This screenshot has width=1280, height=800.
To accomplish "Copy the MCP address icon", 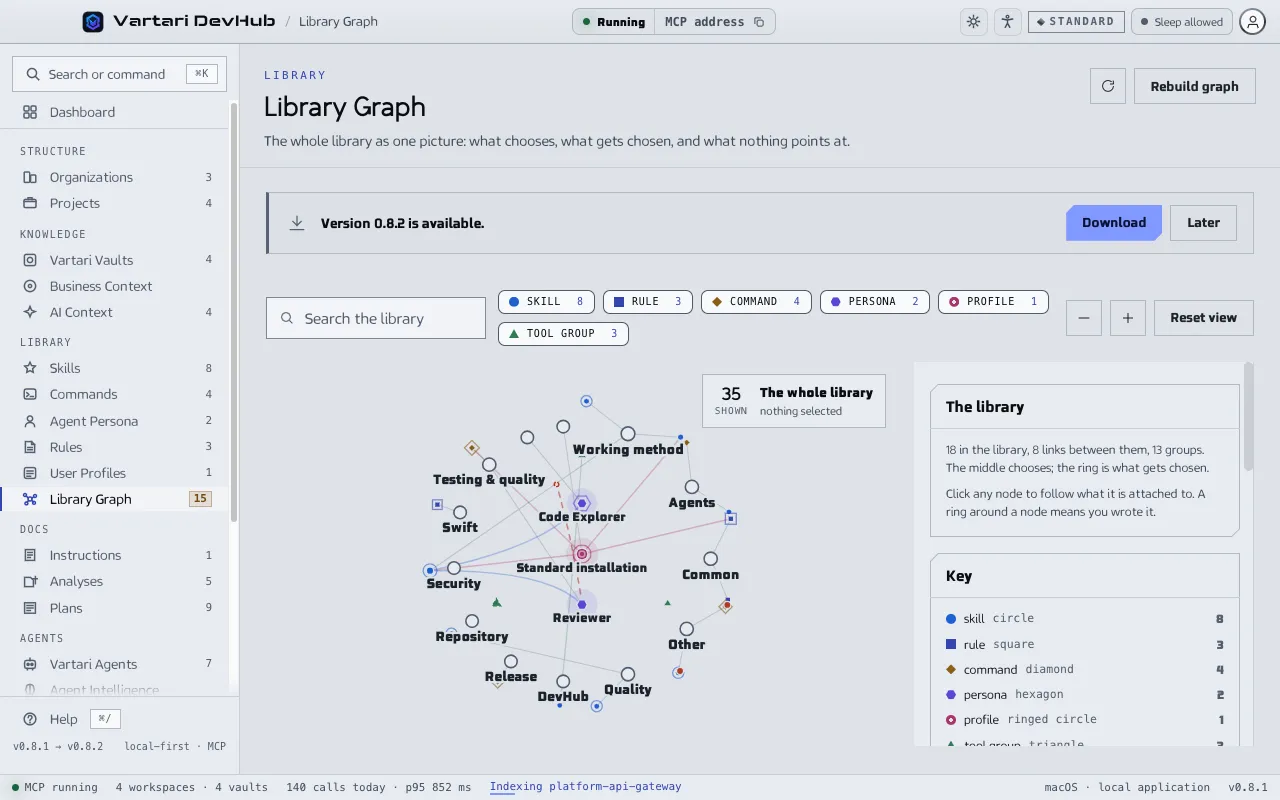I will (759, 22).
